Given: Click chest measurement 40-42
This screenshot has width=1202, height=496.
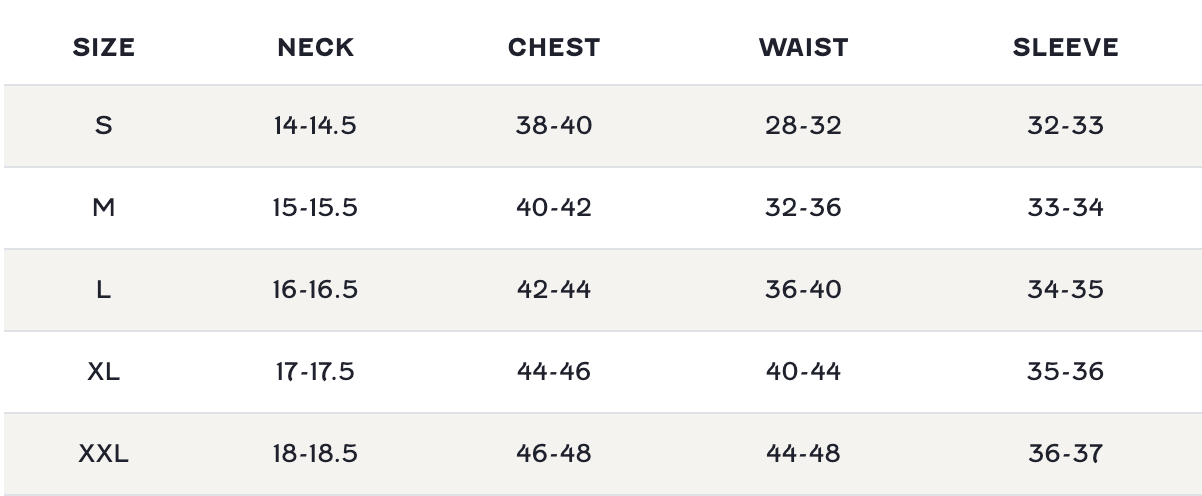Looking at the screenshot, I should click(554, 208).
